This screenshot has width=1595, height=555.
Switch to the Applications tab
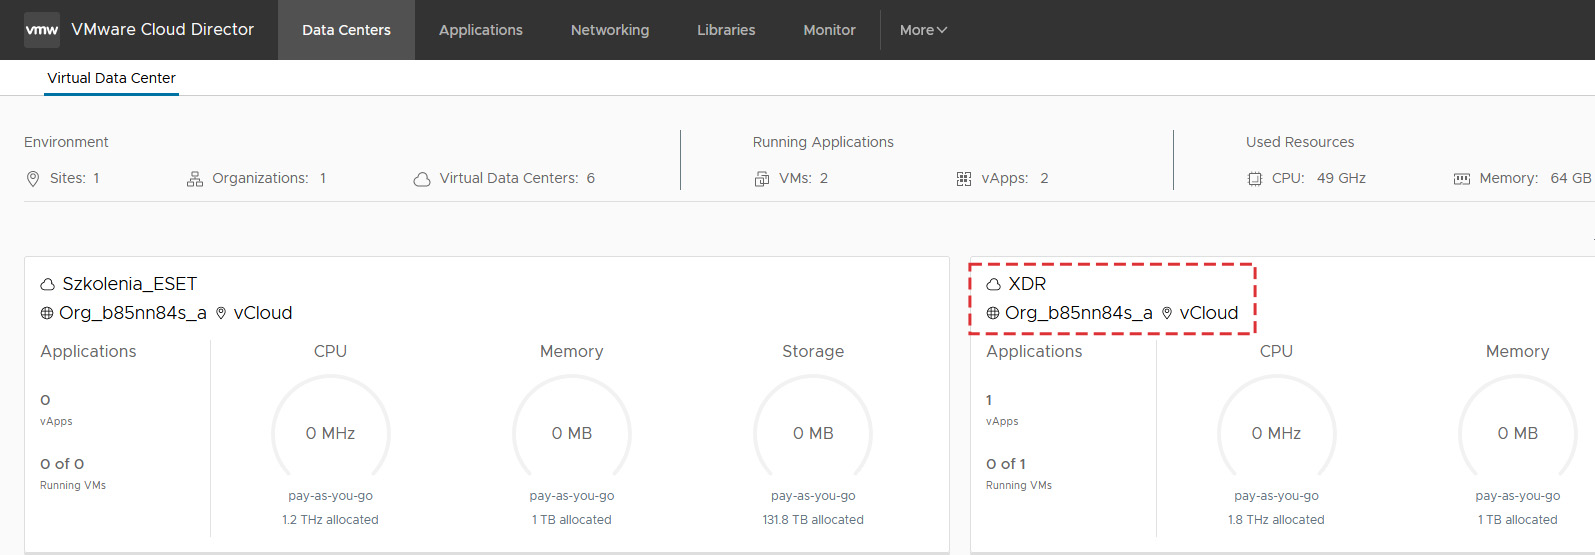480,30
